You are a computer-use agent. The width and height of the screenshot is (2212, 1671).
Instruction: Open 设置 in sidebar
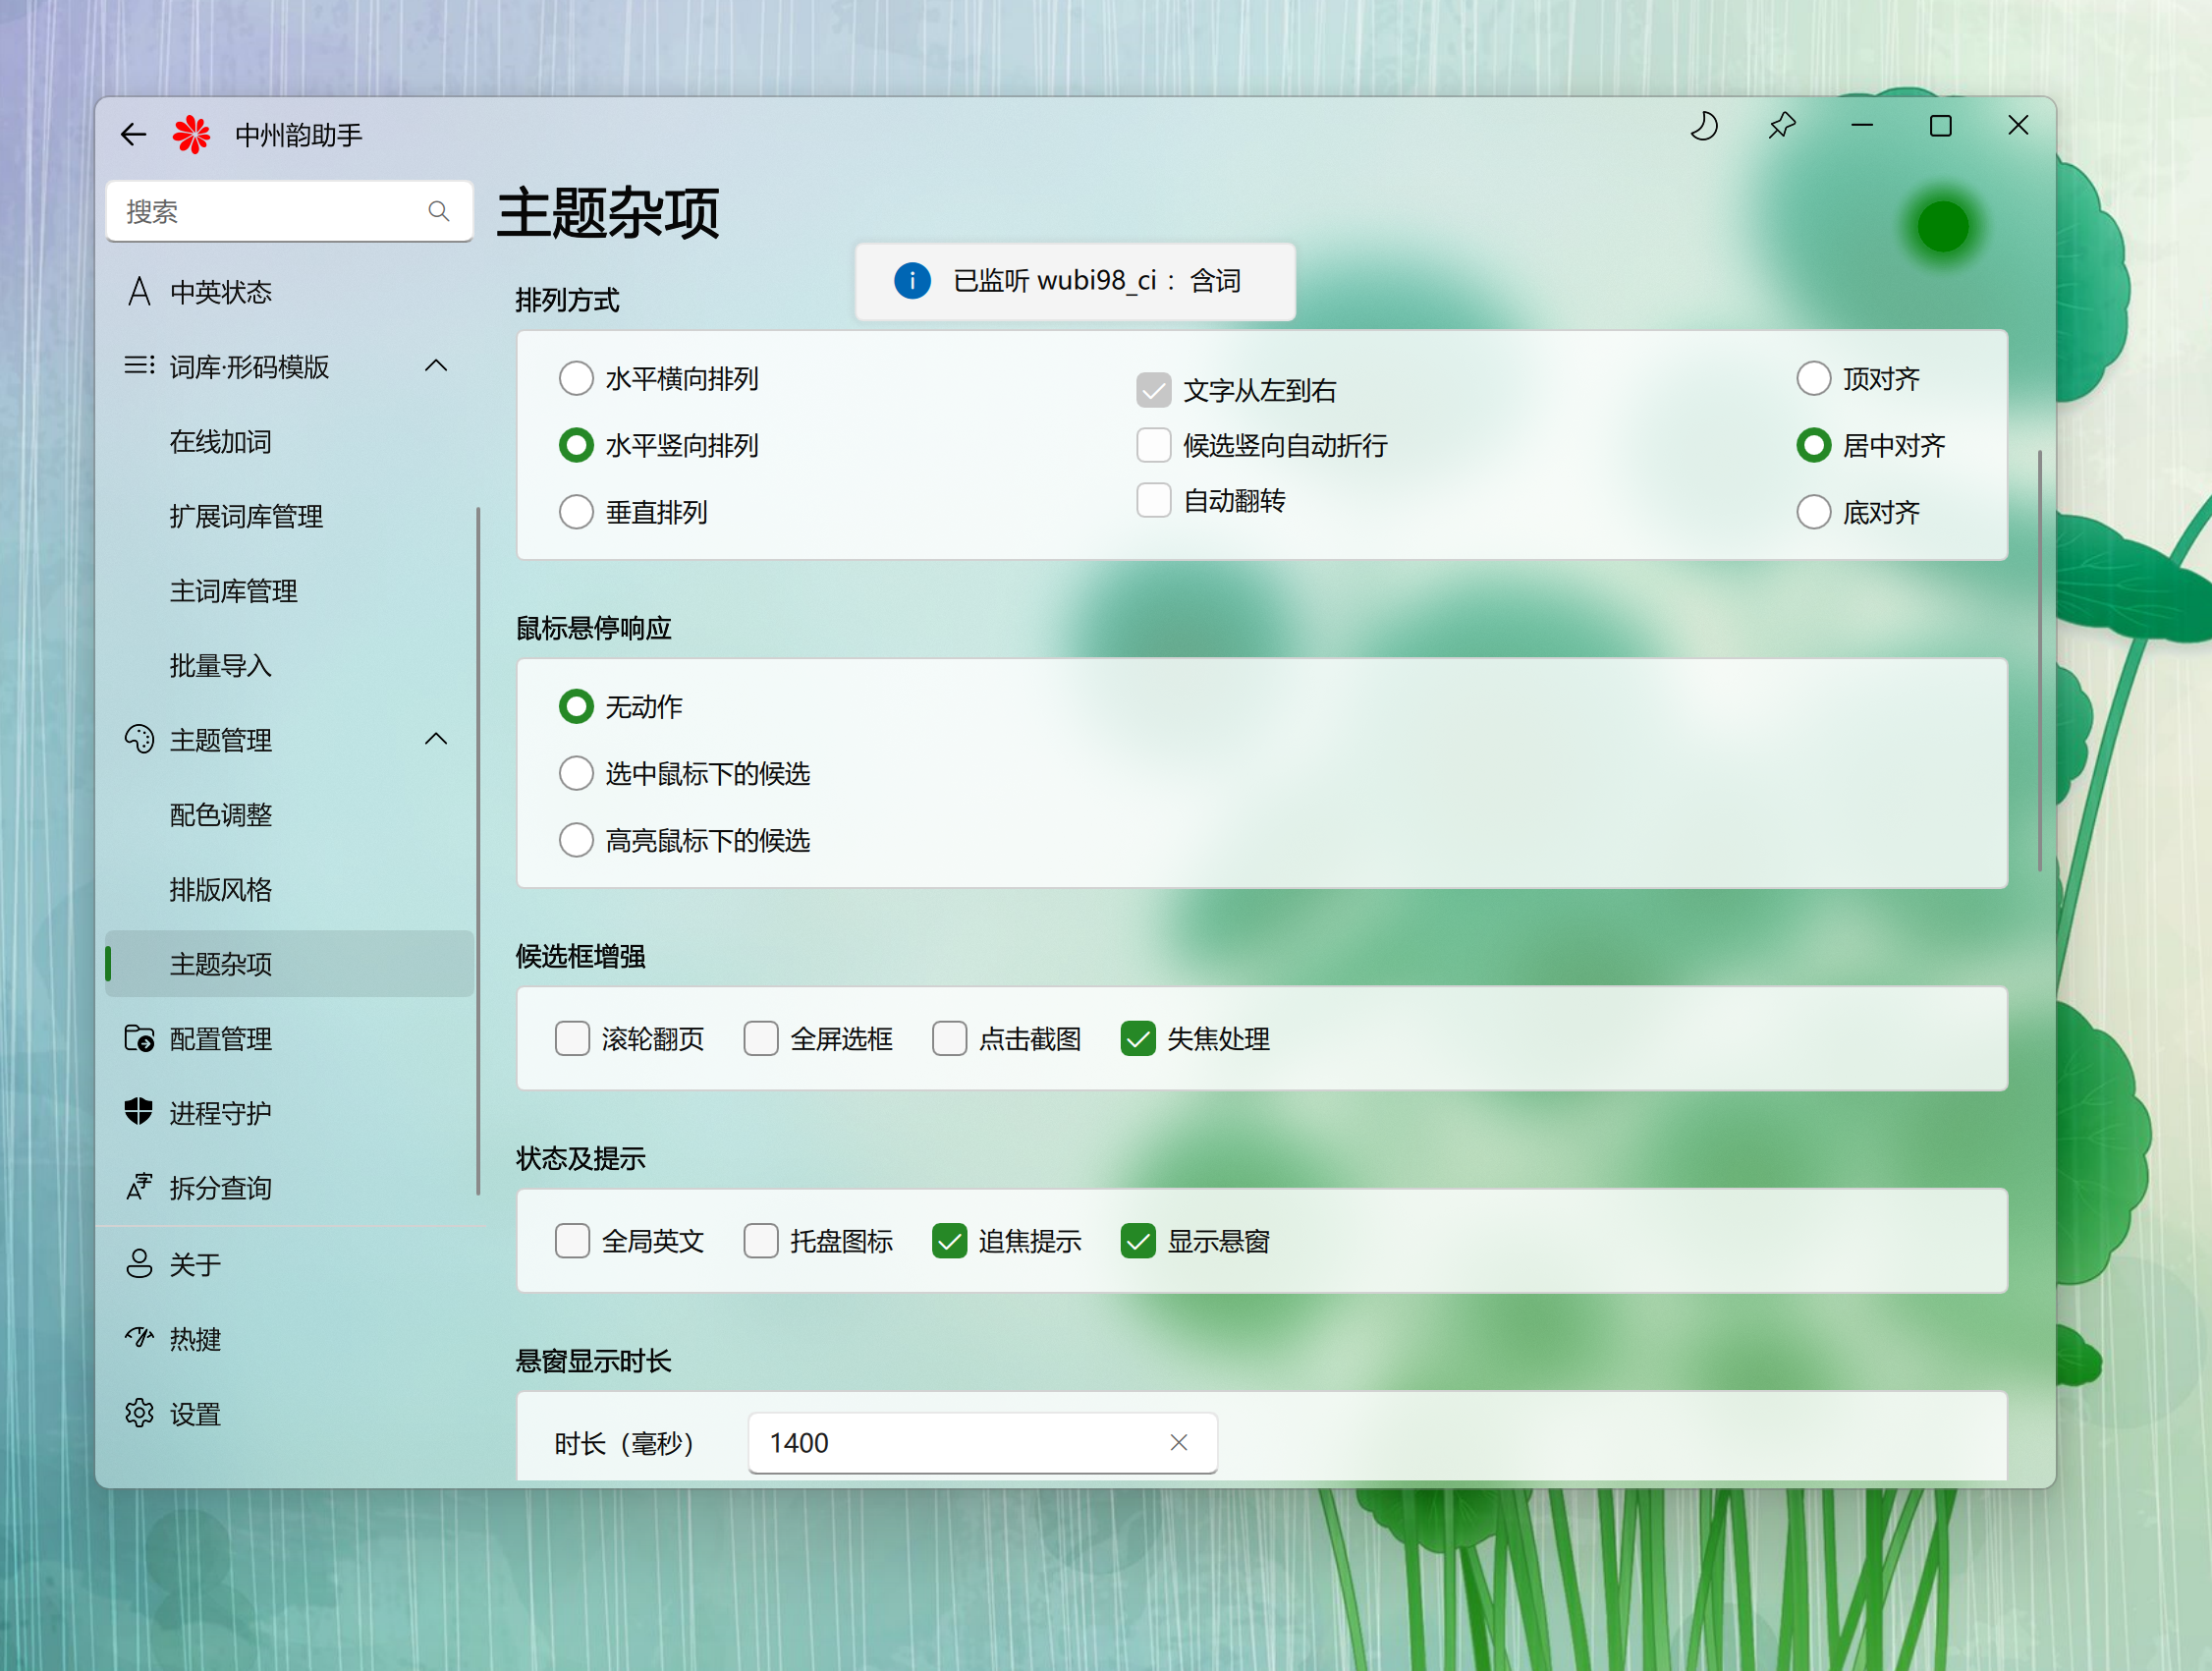click(x=195, y=1413)
